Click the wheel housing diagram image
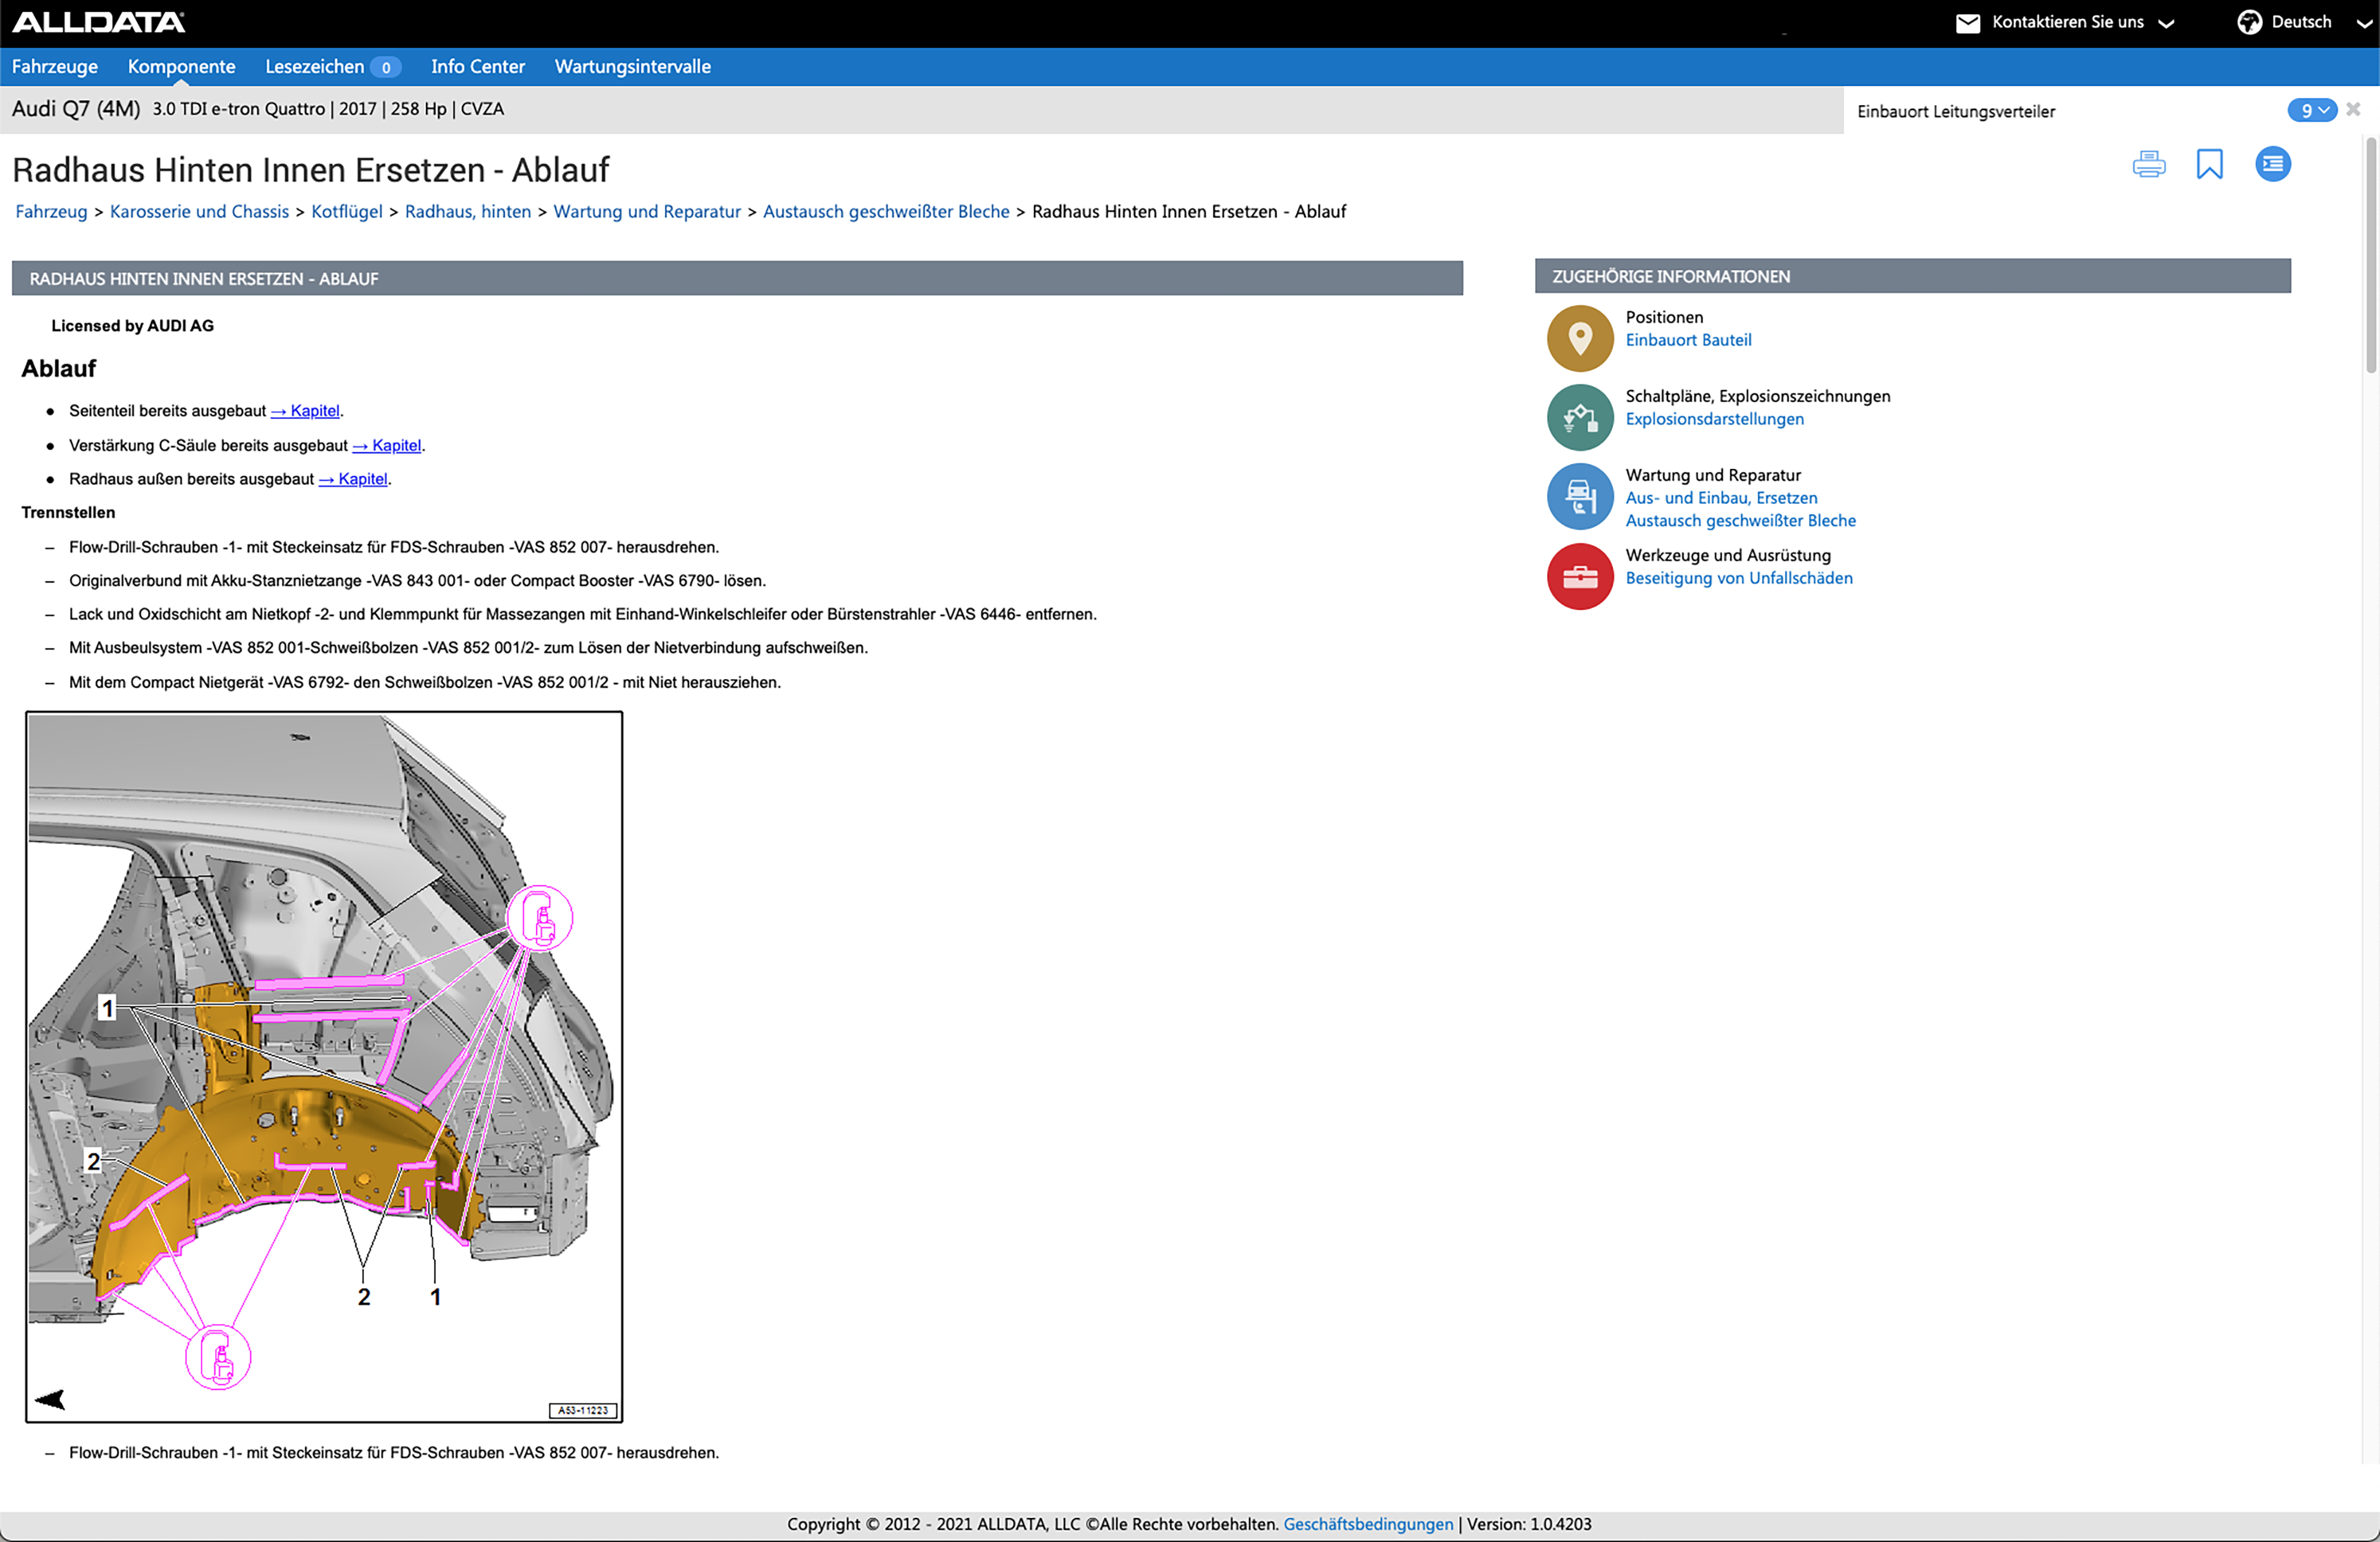Screen dimensions: 2380x1542 click(x=324, y=1066)
